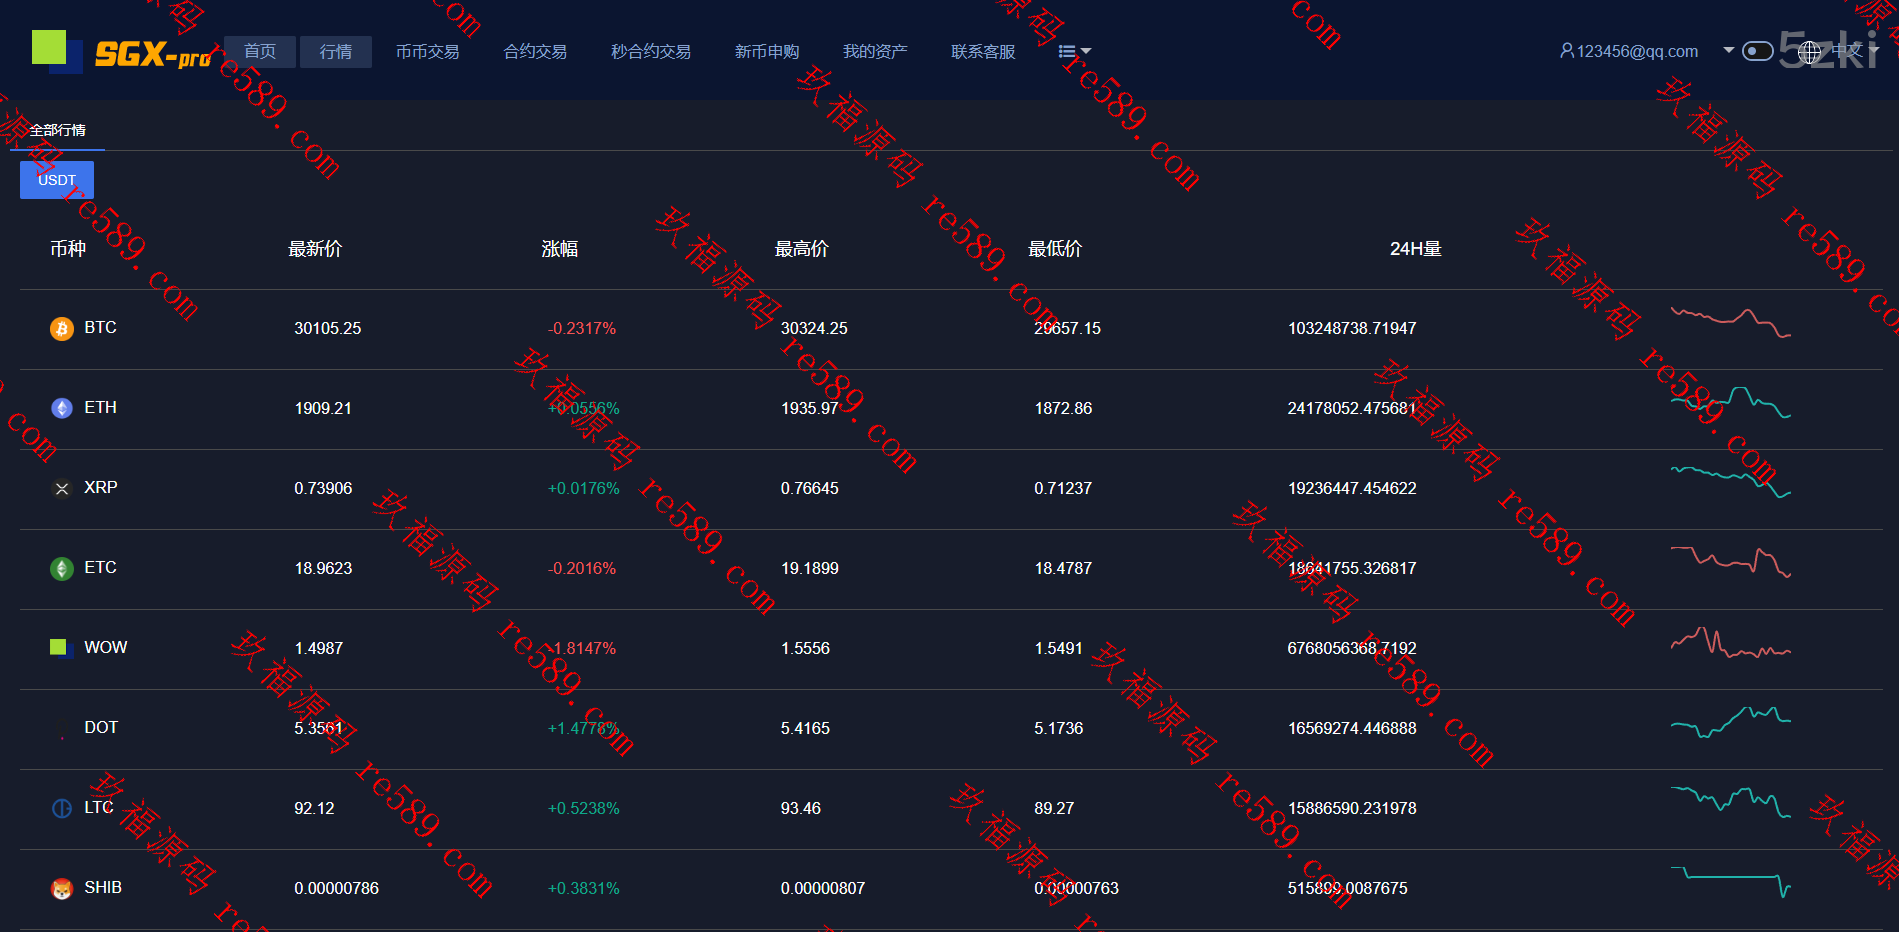Click the 最新价 column header
1899x932 pixels.
(x=315, y=249)
